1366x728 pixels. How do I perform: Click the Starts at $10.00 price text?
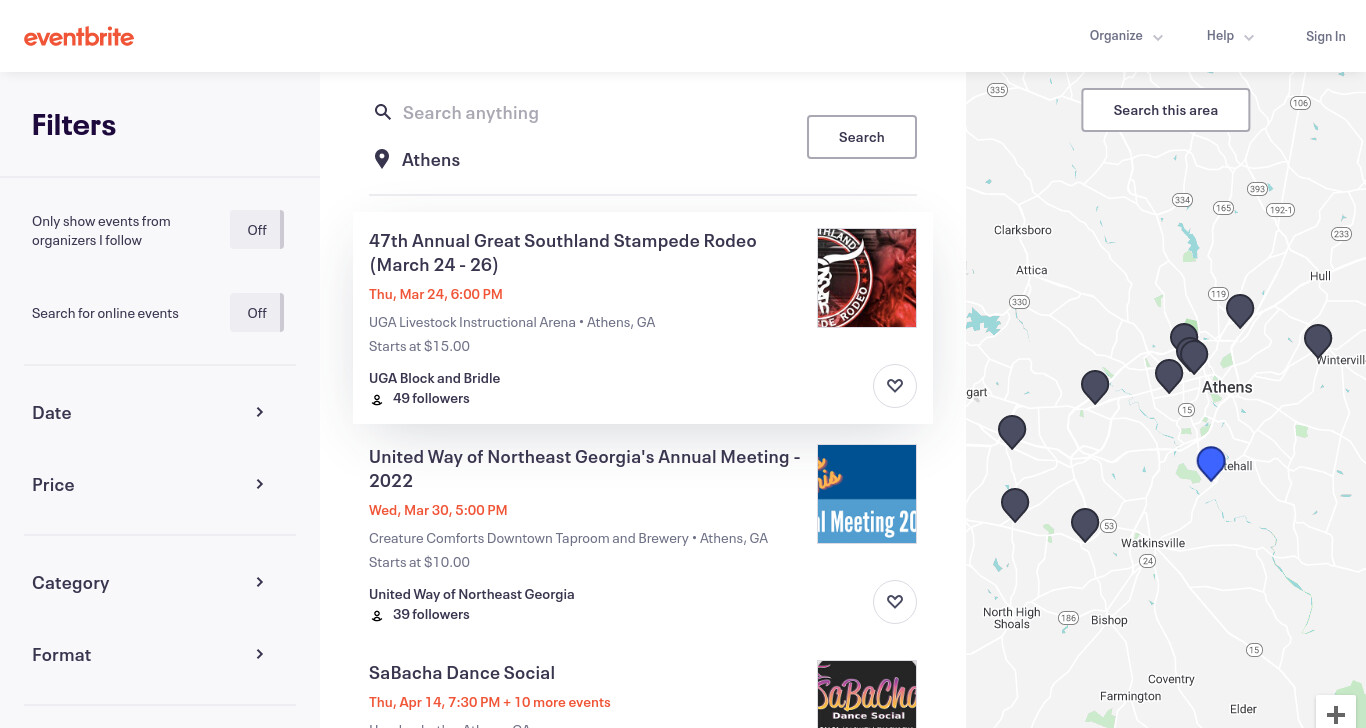click(x=419, y=562)
